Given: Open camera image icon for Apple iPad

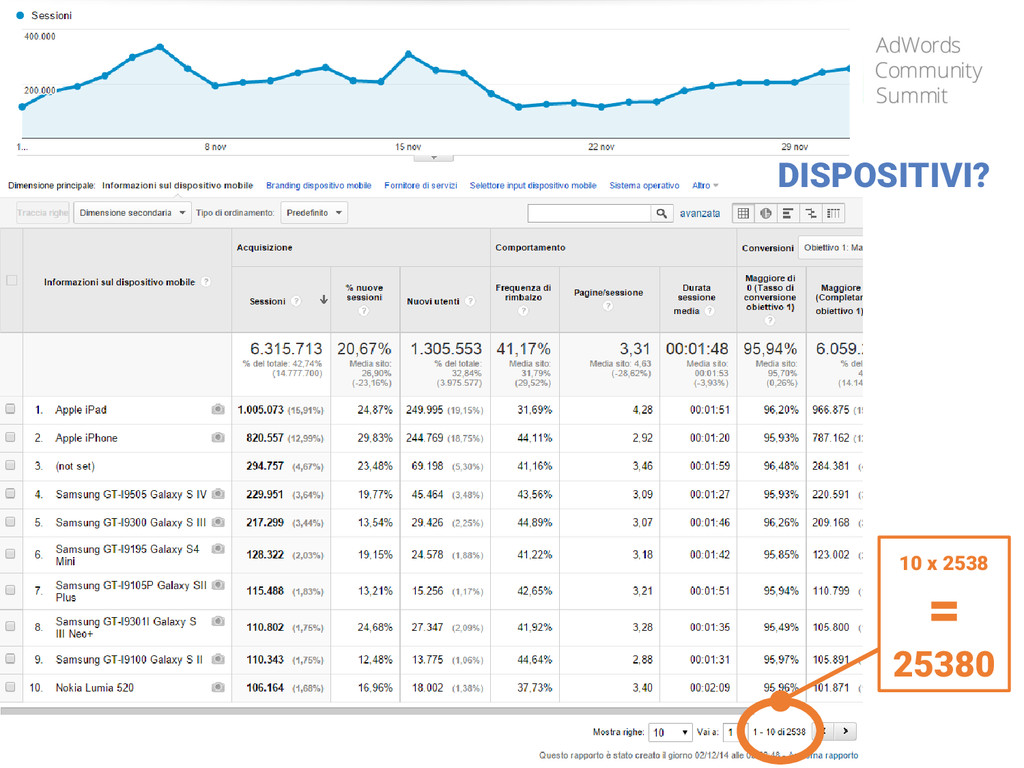Looking at the screenshot, I should coord(218,410).
